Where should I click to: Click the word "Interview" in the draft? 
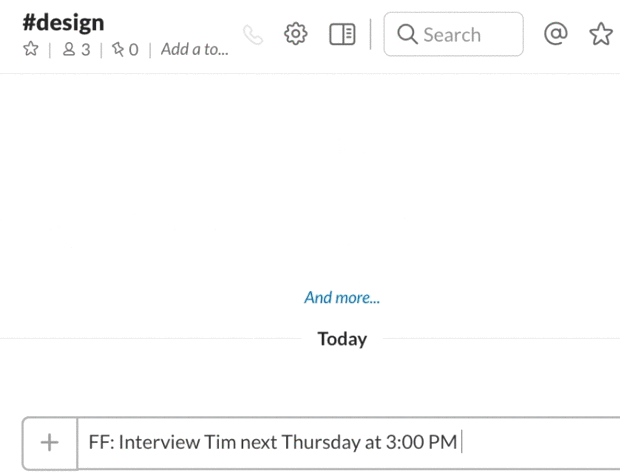click(x=160, y=442)
